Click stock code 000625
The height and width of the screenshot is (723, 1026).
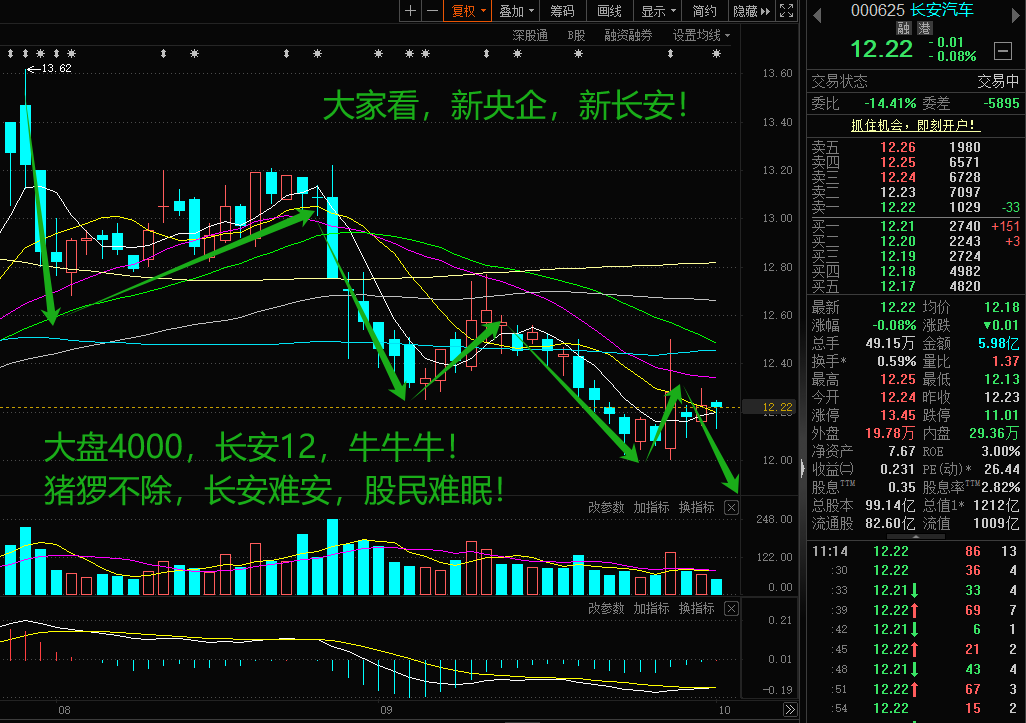coord(877,10)
